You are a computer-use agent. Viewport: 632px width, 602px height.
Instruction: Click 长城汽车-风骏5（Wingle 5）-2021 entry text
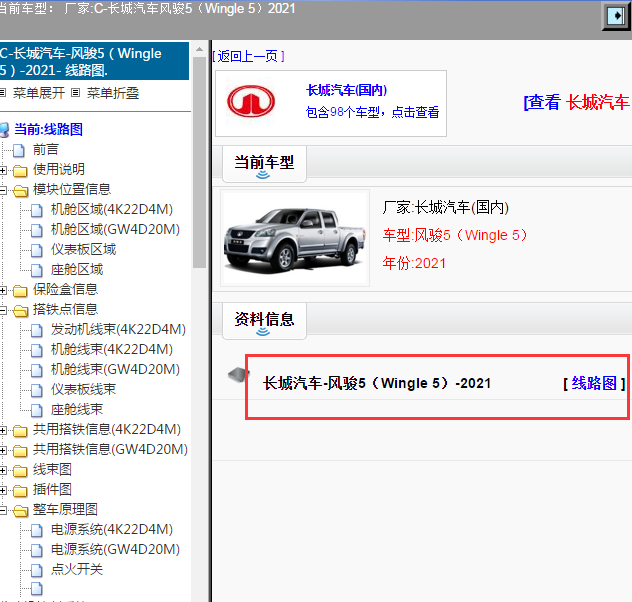click(x=377, y=383)
